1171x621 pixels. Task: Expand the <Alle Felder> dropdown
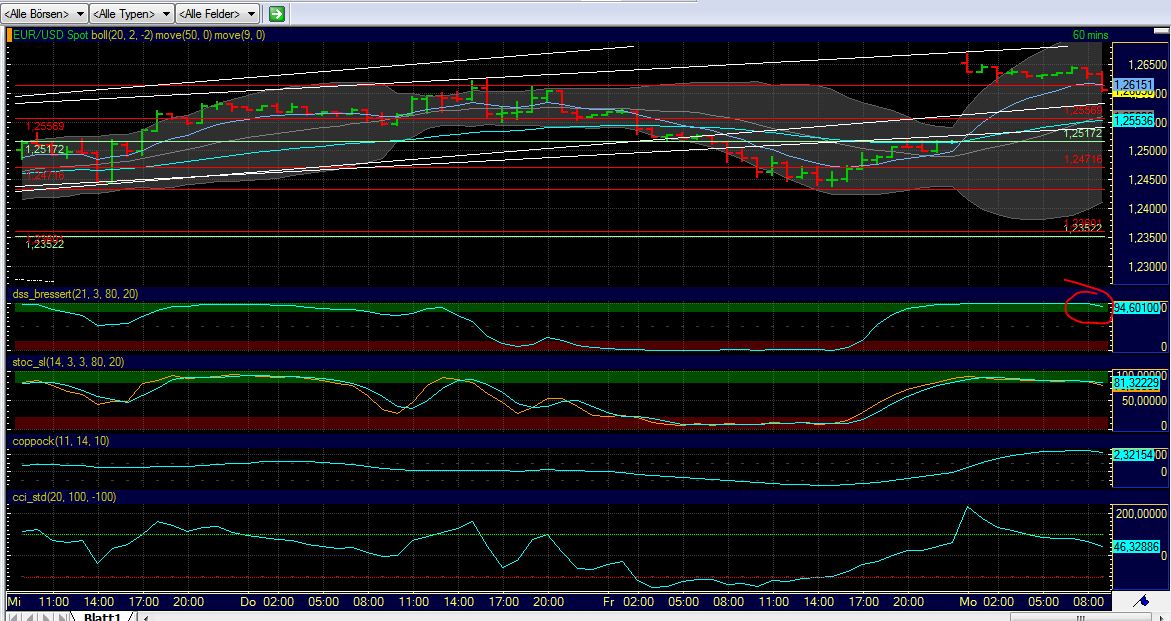point(218,13)
